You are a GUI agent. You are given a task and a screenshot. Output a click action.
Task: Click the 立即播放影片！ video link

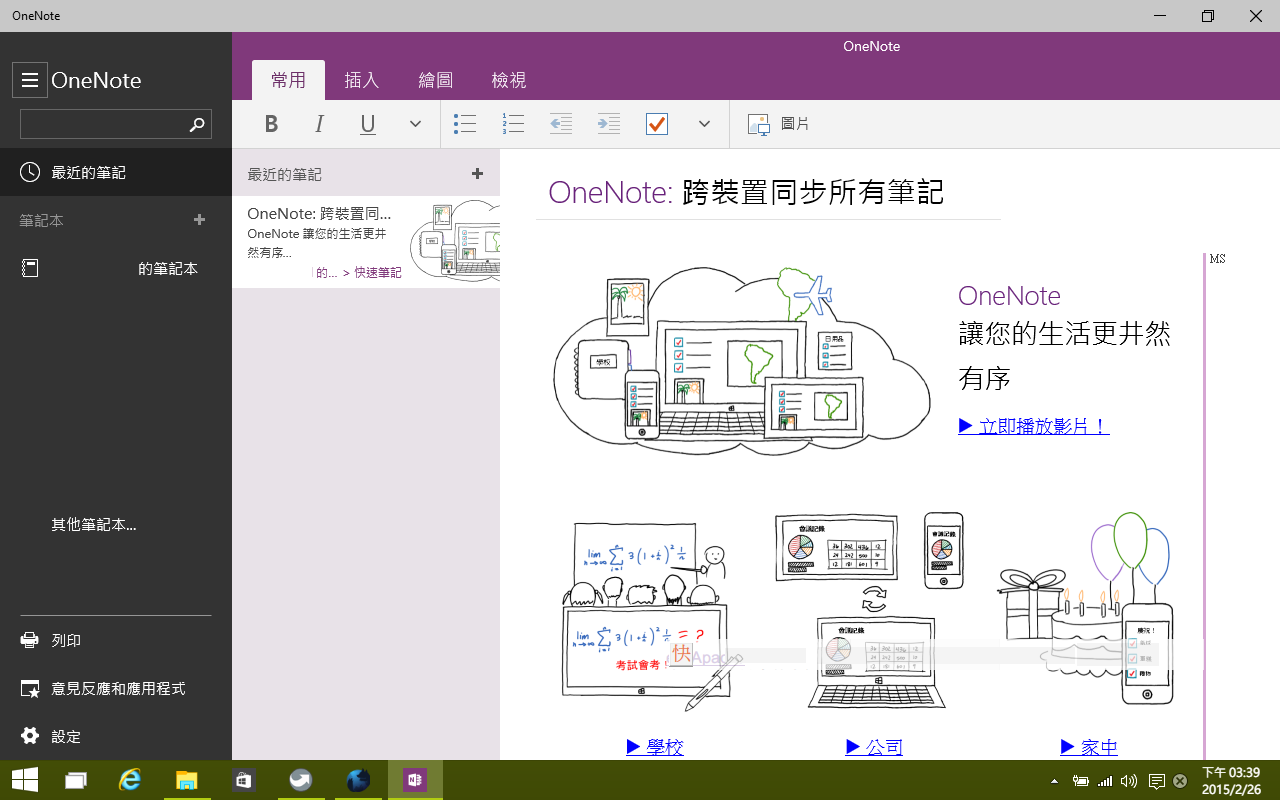tap(1034, 426)
